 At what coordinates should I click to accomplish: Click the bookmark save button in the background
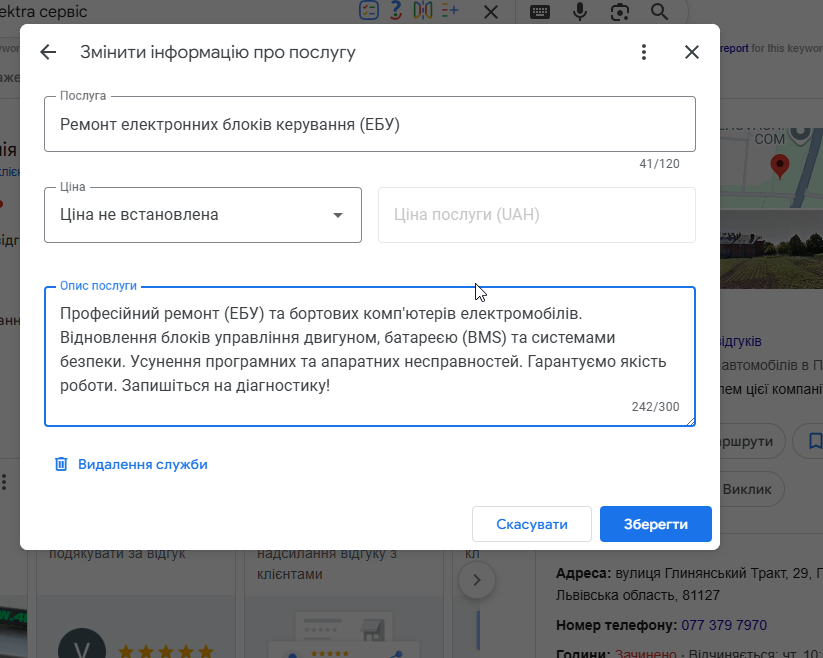click(814, 441)
